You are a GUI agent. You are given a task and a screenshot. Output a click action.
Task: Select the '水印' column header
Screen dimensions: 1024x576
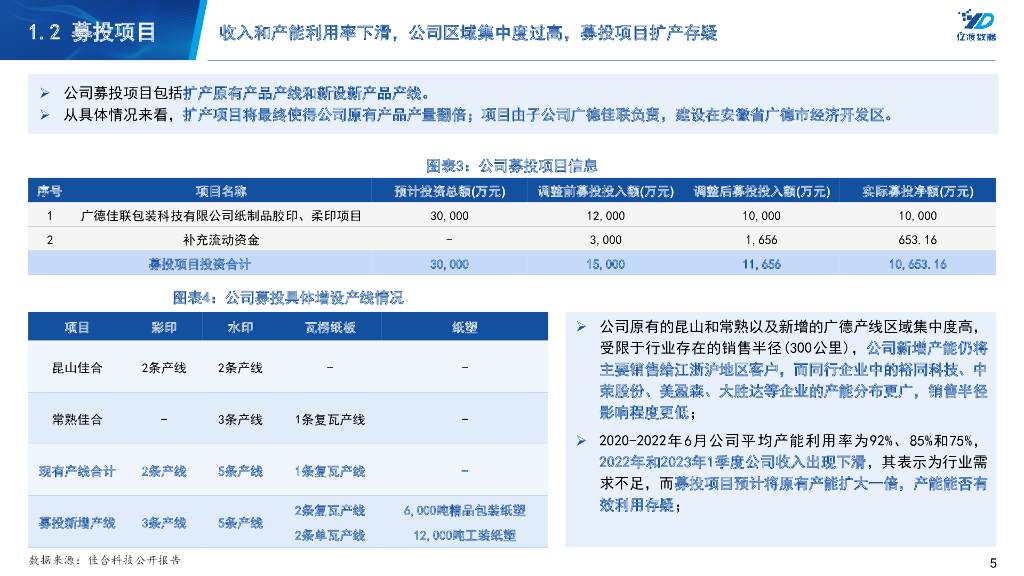click(240, 327)
